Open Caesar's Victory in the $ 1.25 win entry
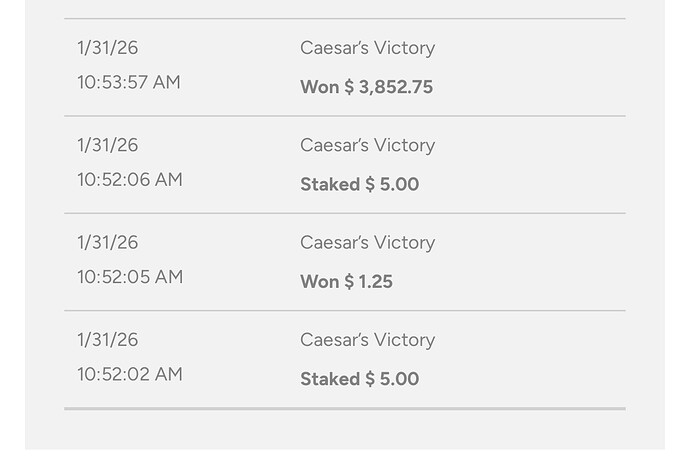690x471 pixels. click(367, 242)
